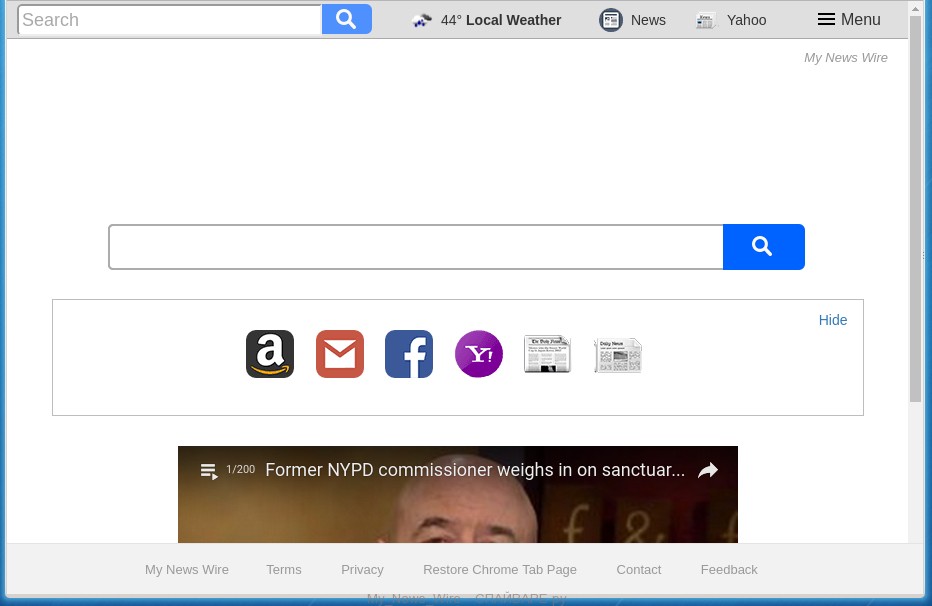Open the Contact footer link
The width and height of the screenshot is (932, 606).
pos(638,570)
